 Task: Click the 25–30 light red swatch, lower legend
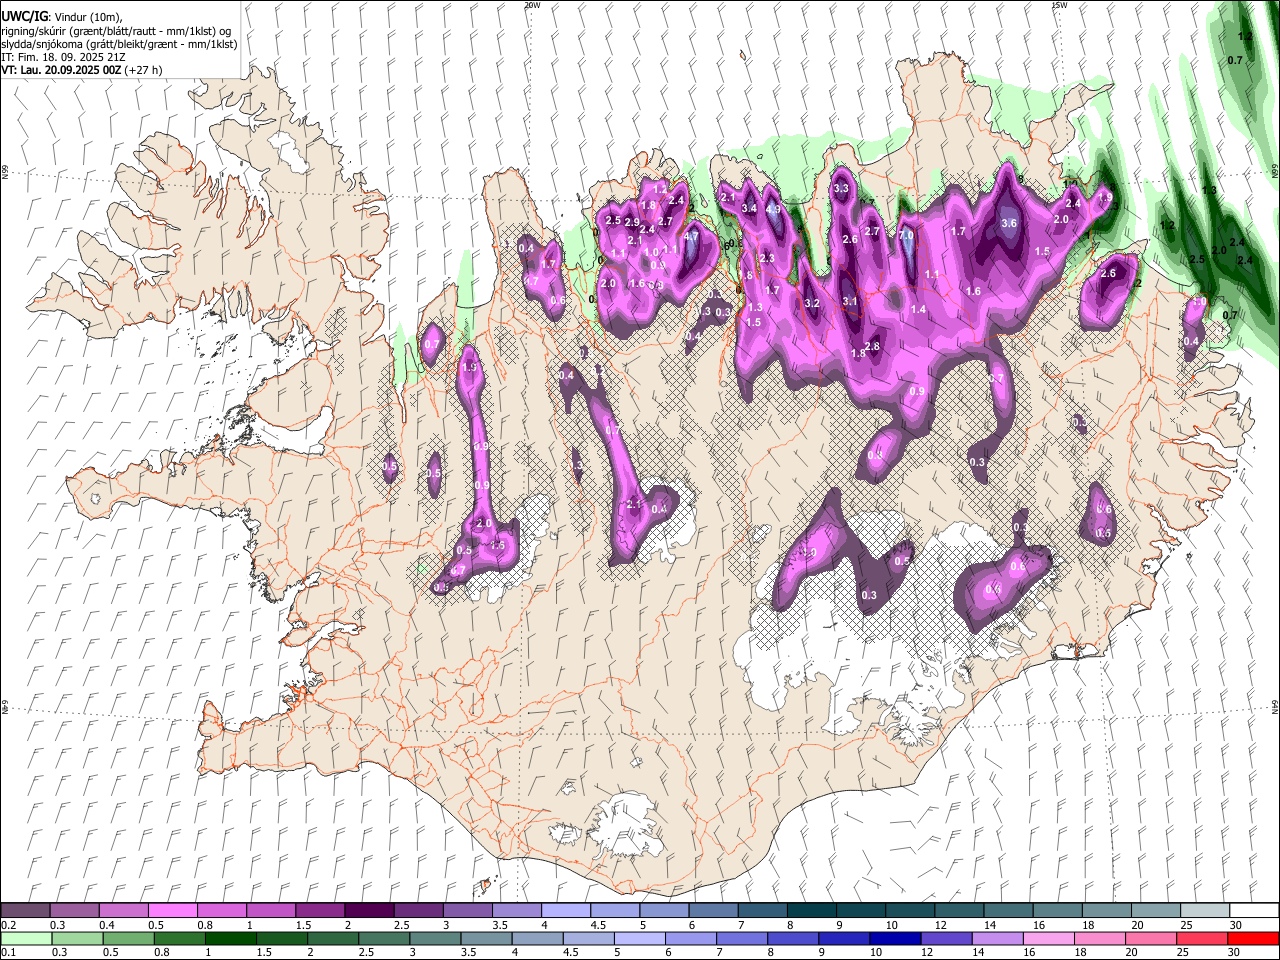pyautogui.click(x=1202, y=938)
